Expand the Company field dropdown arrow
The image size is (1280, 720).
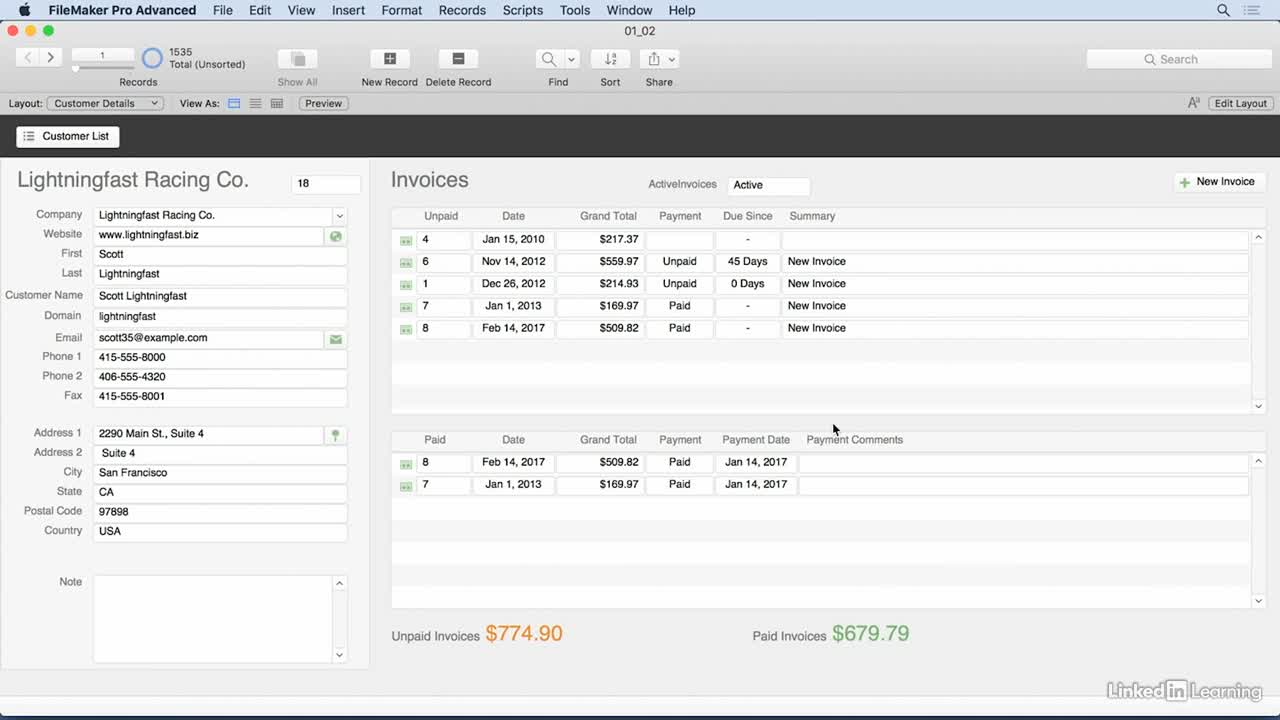339,216
